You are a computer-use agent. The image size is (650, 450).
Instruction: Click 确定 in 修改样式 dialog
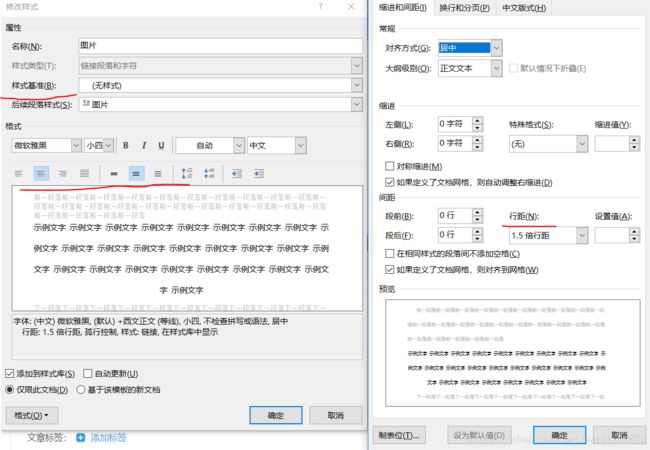click(x=276, y=415)
